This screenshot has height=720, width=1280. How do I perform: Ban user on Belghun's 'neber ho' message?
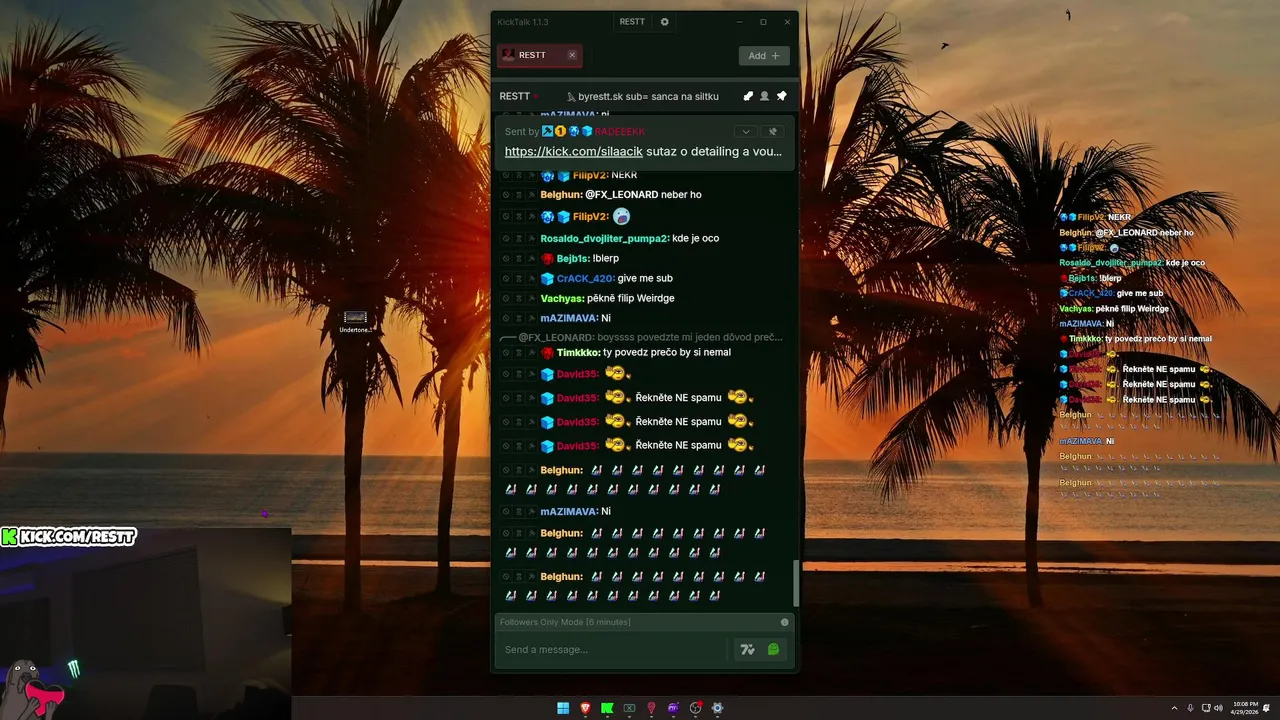[x=506, y=195]
